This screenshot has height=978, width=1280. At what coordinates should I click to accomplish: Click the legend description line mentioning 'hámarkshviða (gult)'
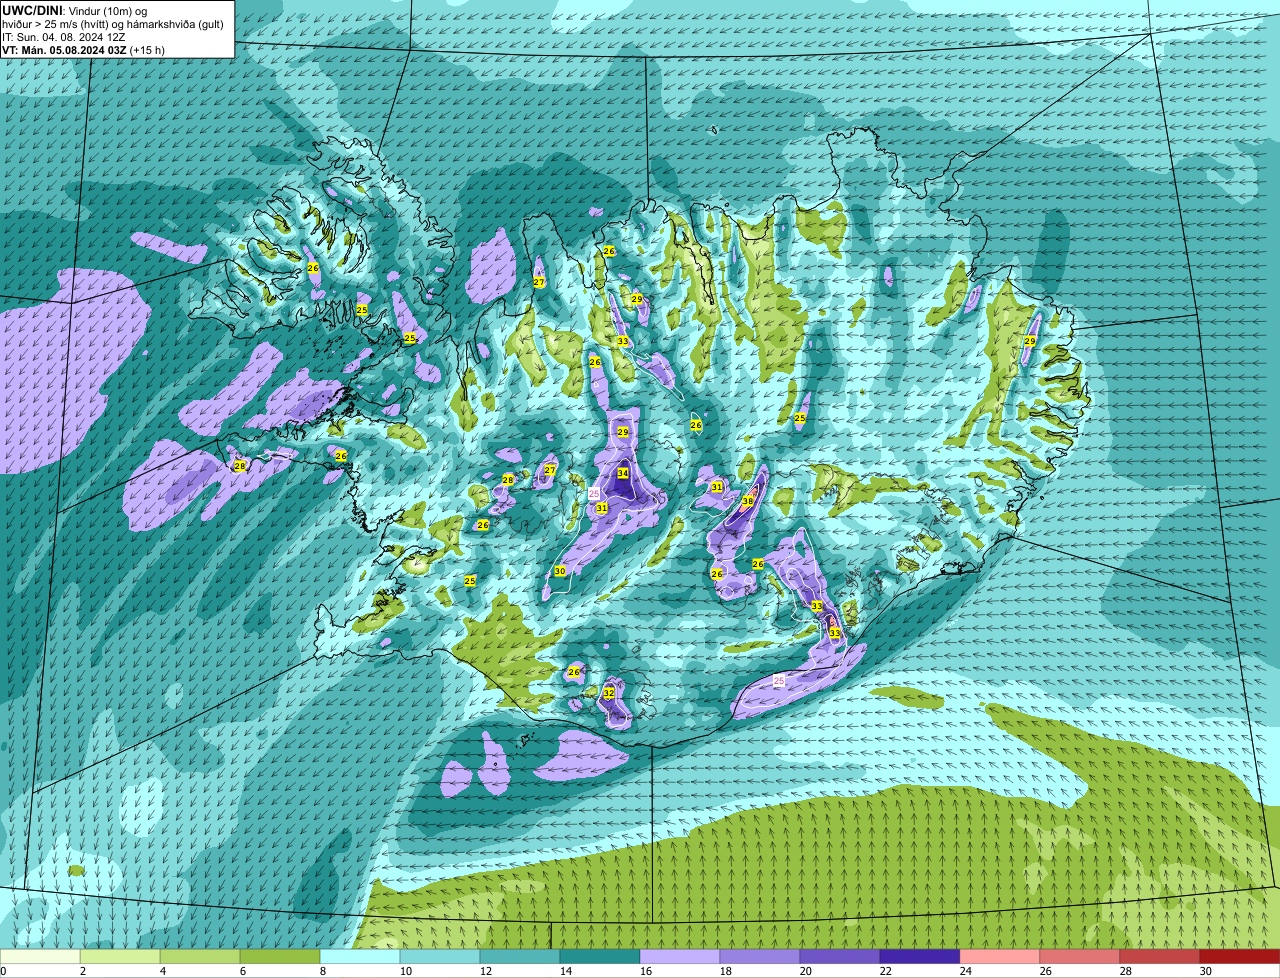click(x=113, y=23)
